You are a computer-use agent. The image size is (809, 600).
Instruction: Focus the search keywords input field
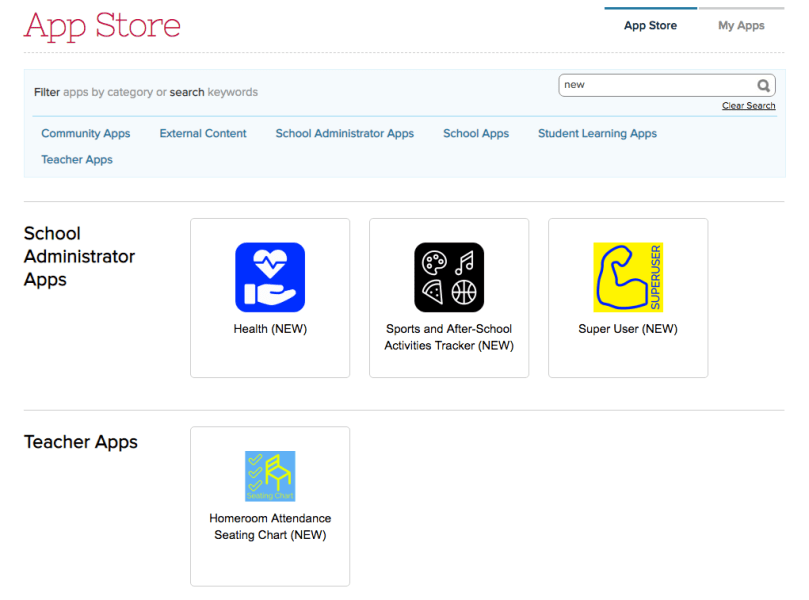point(655,86)
